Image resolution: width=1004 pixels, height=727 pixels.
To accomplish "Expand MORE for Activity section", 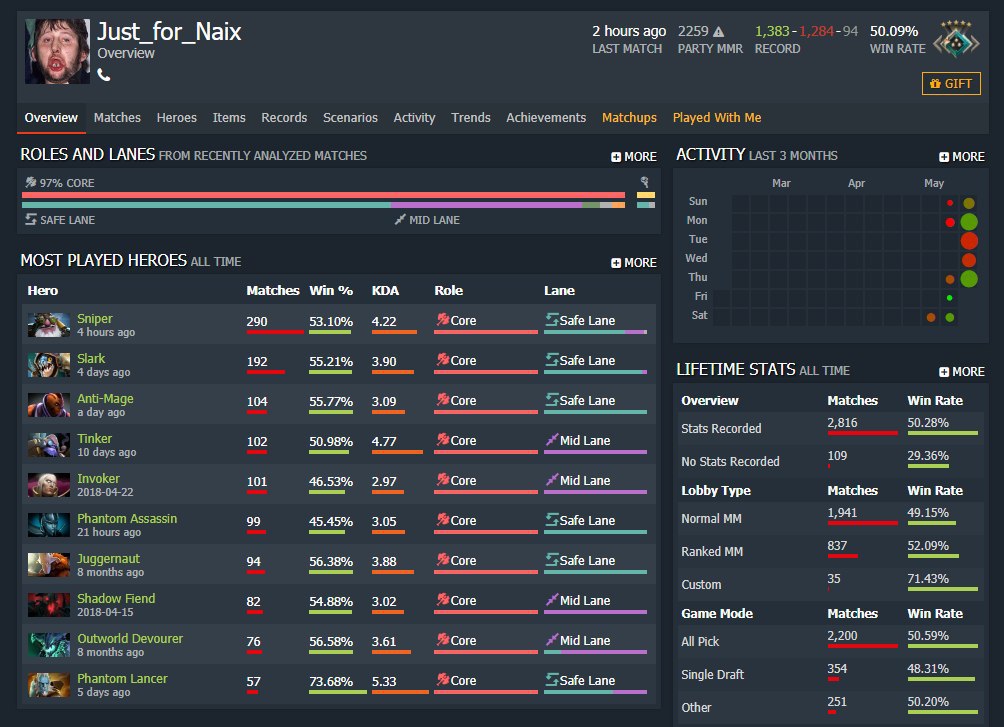I will [962, 157].
